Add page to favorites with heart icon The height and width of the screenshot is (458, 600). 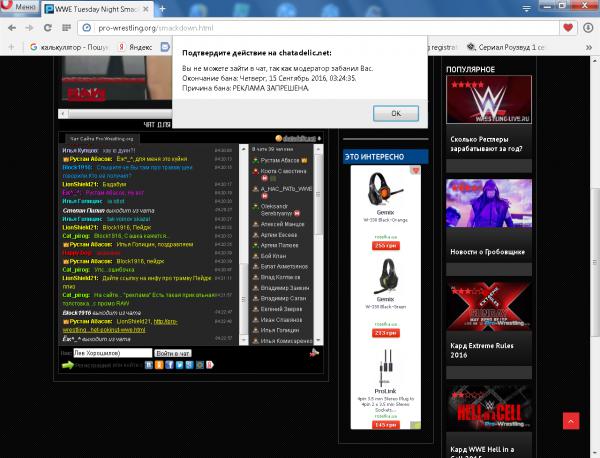coord(568,27)
